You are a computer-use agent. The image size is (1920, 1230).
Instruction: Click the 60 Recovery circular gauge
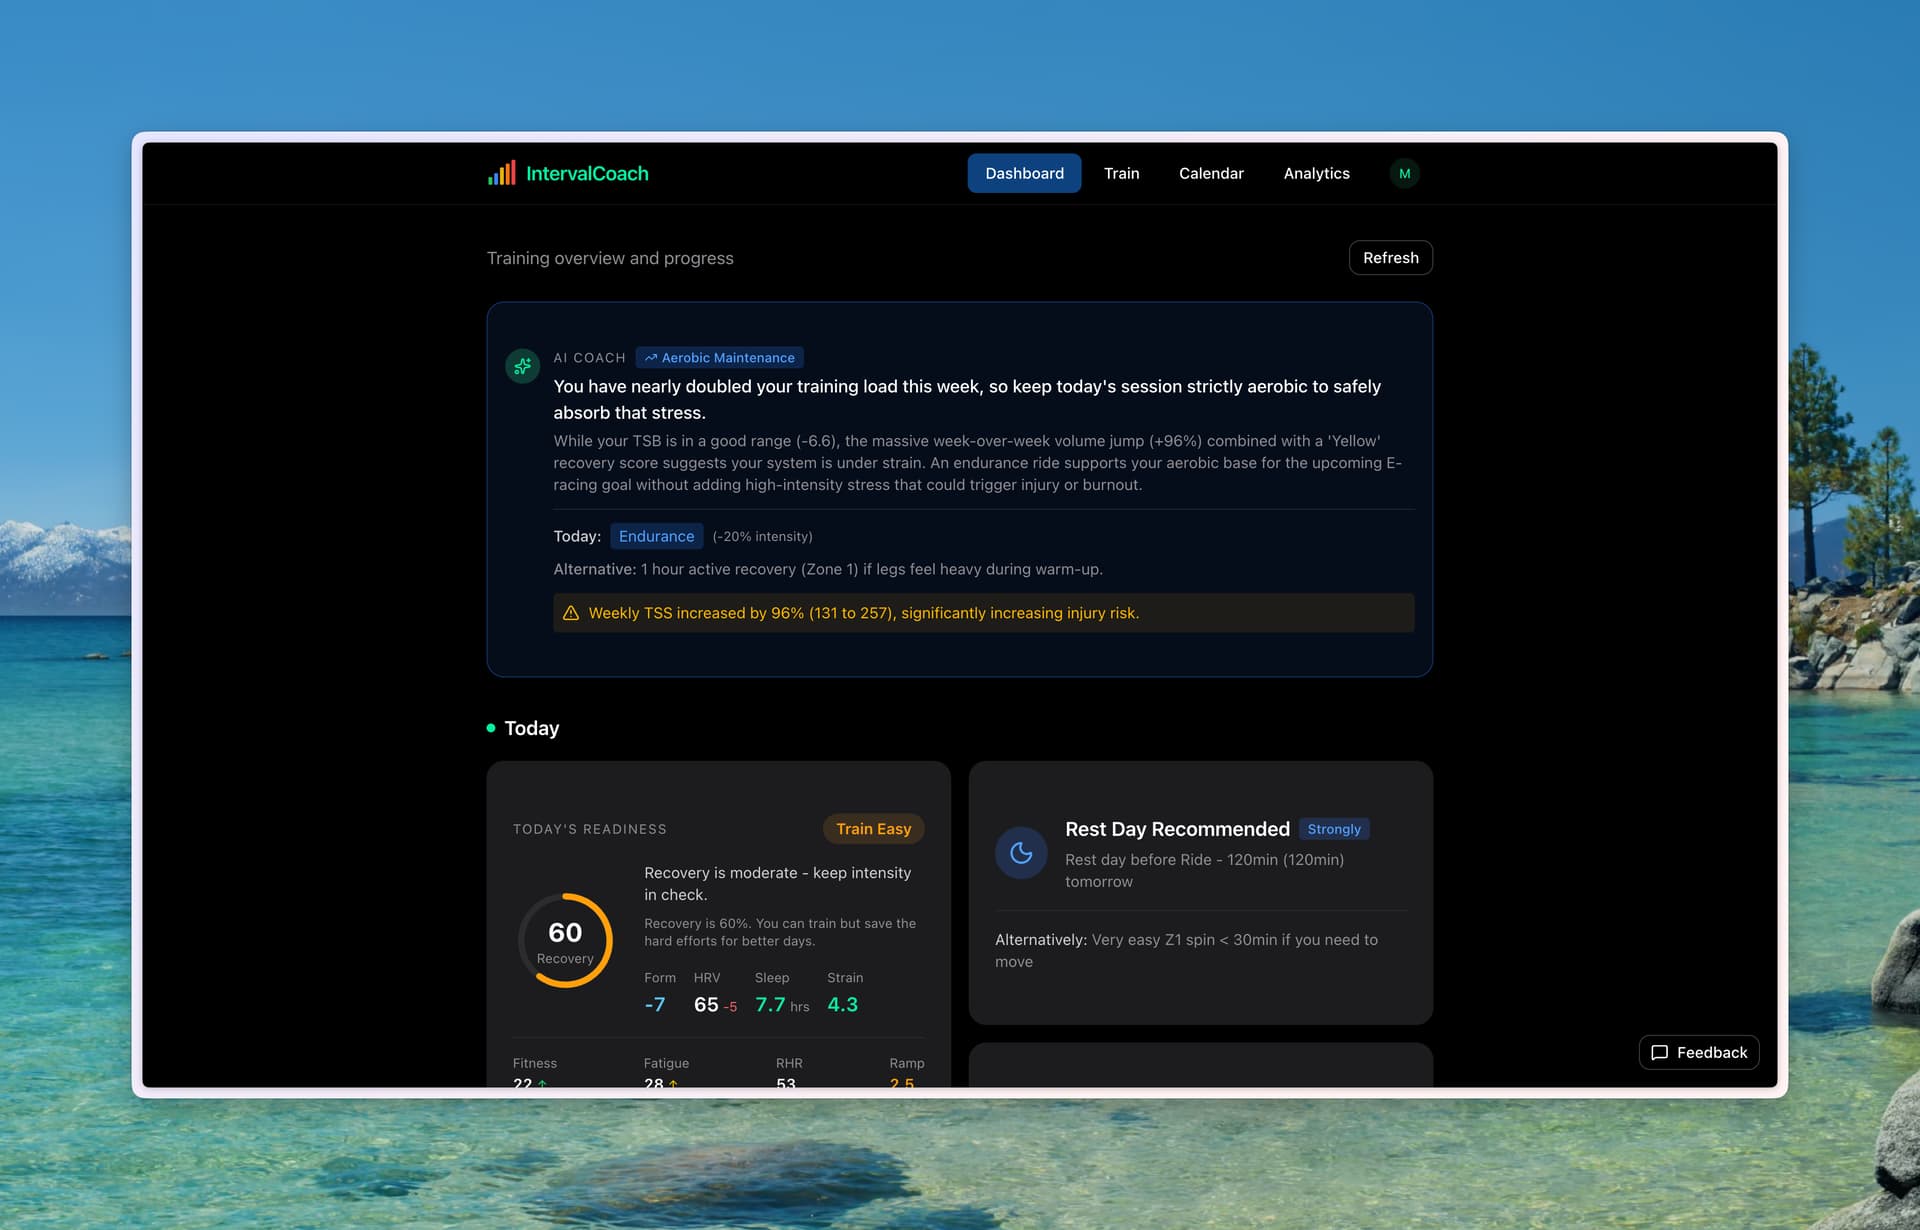[565, 940]
